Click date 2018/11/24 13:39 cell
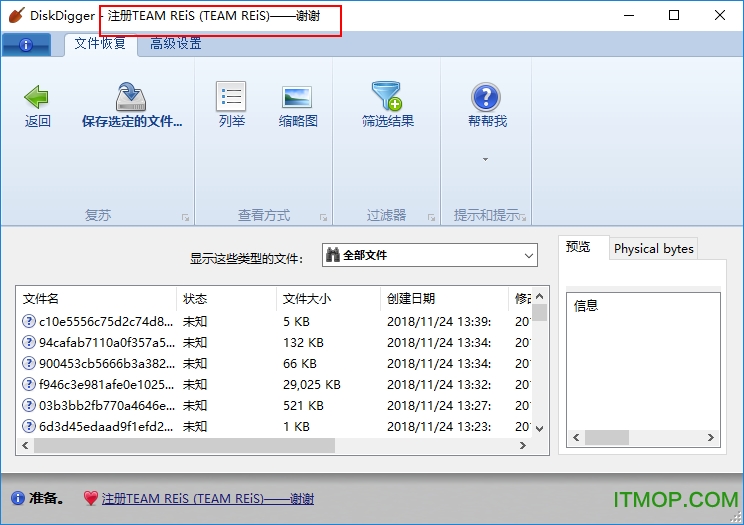The width and height of the screenshot is (744, 525). tap(439, 322)
